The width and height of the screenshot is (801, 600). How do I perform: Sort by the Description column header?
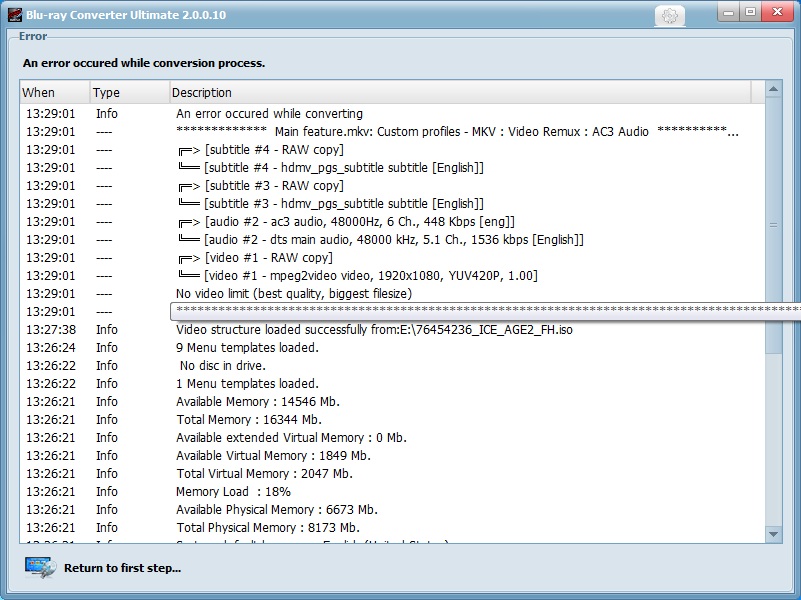point(460,92)
